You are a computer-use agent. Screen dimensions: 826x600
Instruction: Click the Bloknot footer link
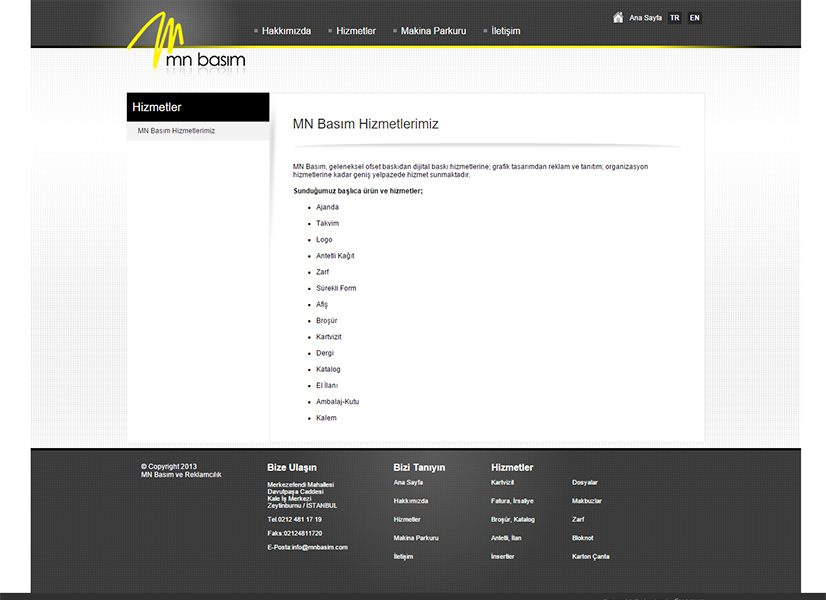[x=582, y=538]
